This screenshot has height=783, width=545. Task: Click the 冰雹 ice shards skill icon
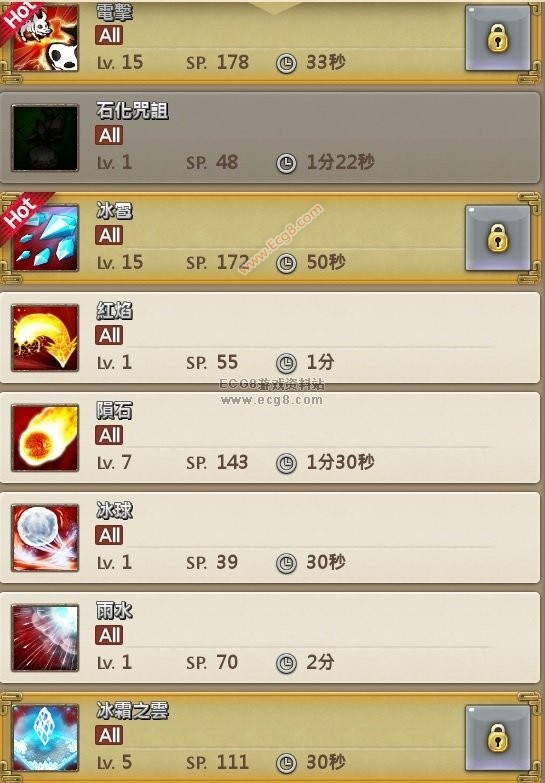coord(45,238)
